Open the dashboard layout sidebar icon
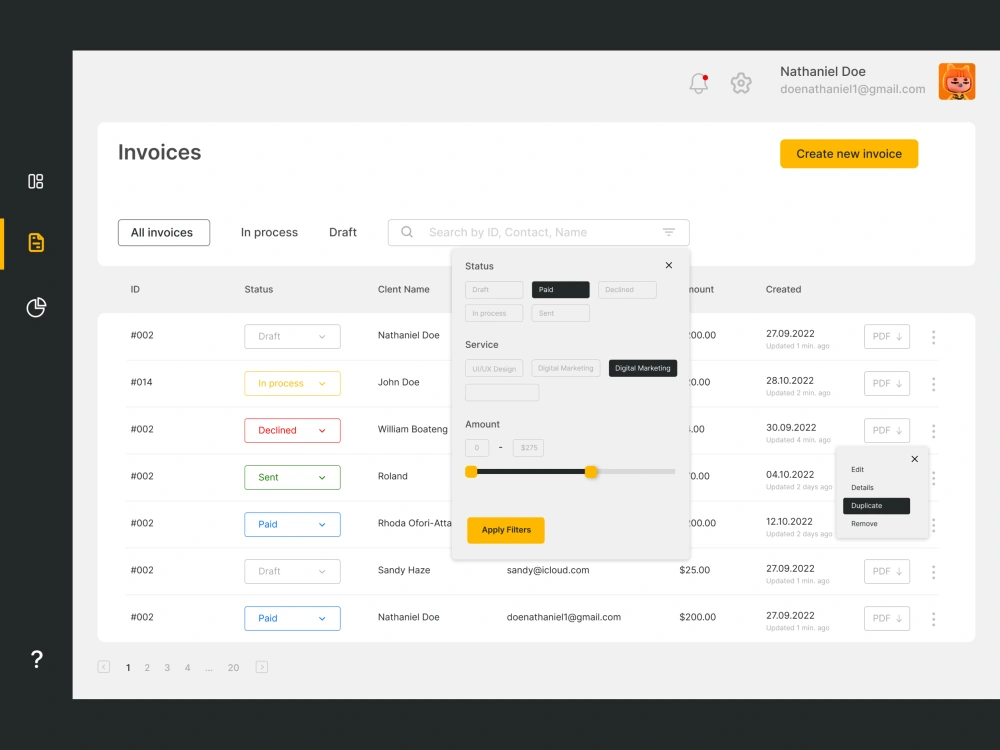This screenshot has height=750, width=1000. tap(36, 181)
